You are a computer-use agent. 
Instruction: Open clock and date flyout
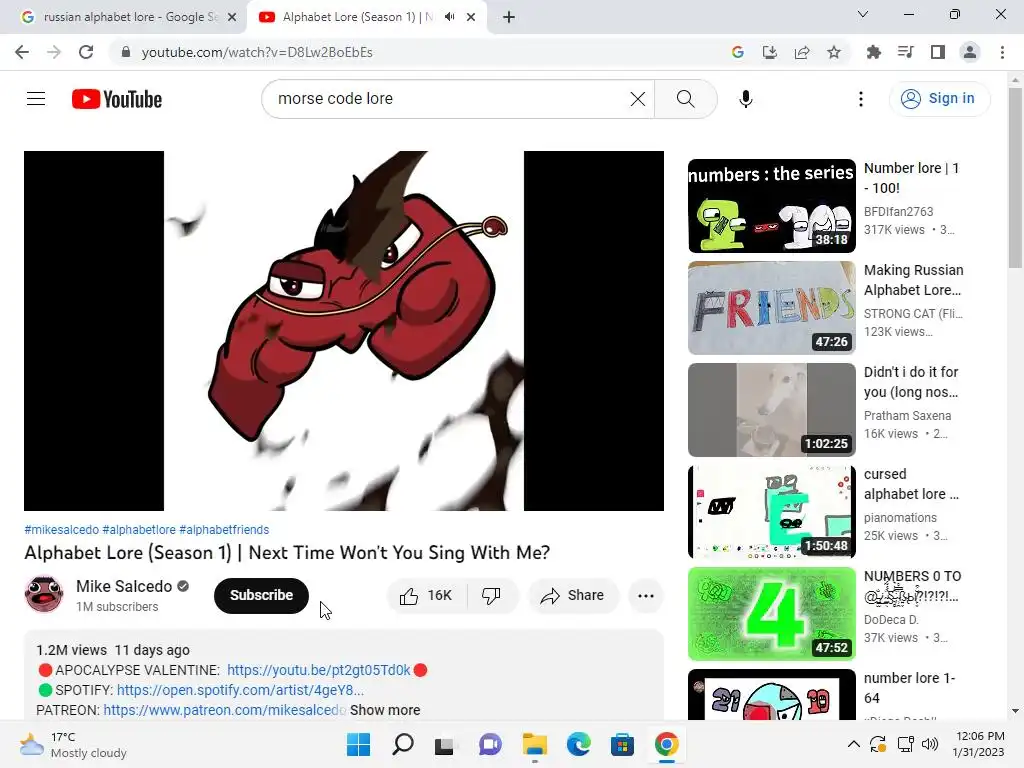(x=978, y=744)
